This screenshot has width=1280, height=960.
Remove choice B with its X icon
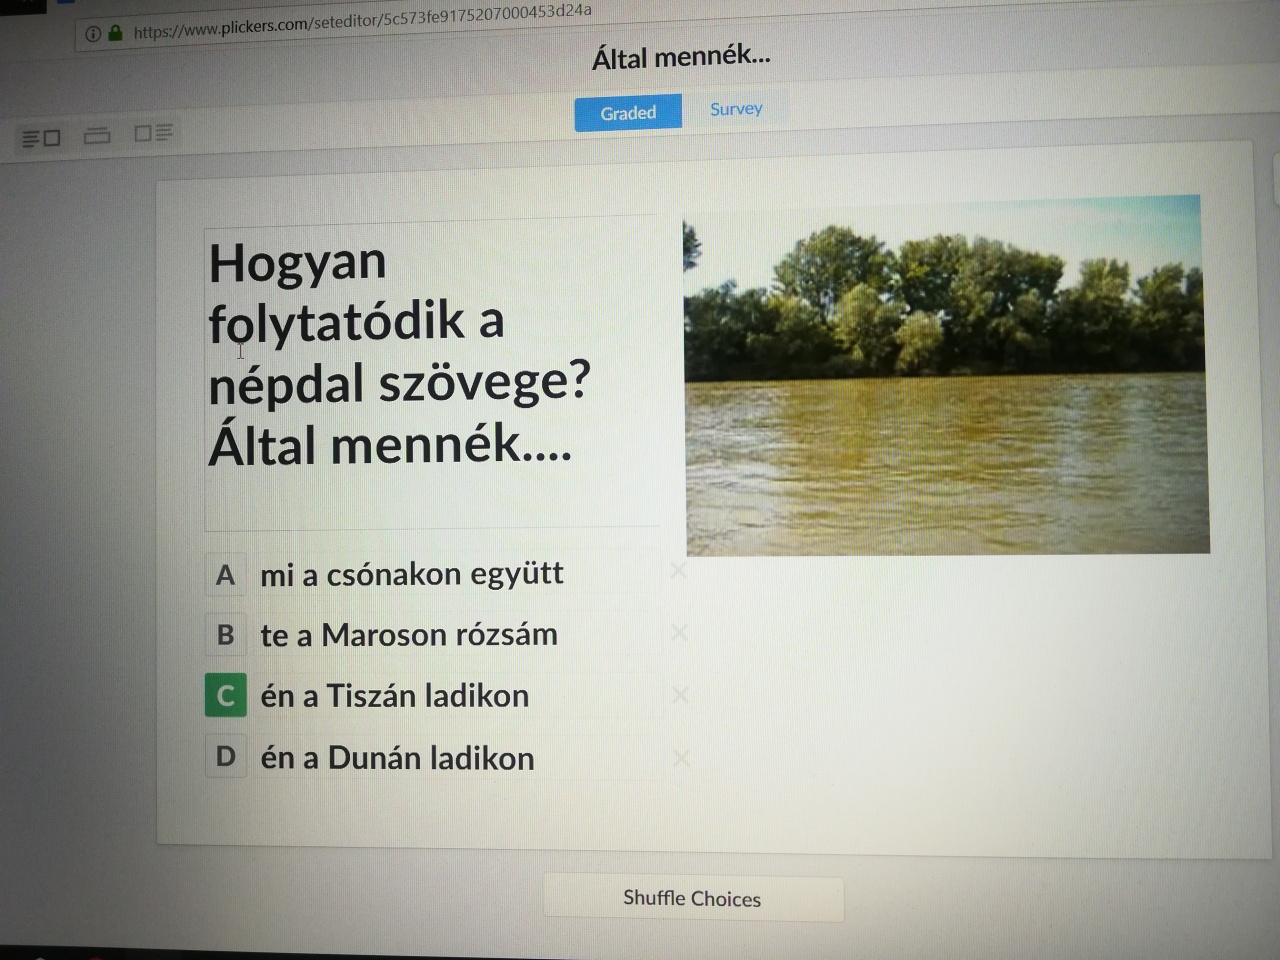[x=680, y=633]
